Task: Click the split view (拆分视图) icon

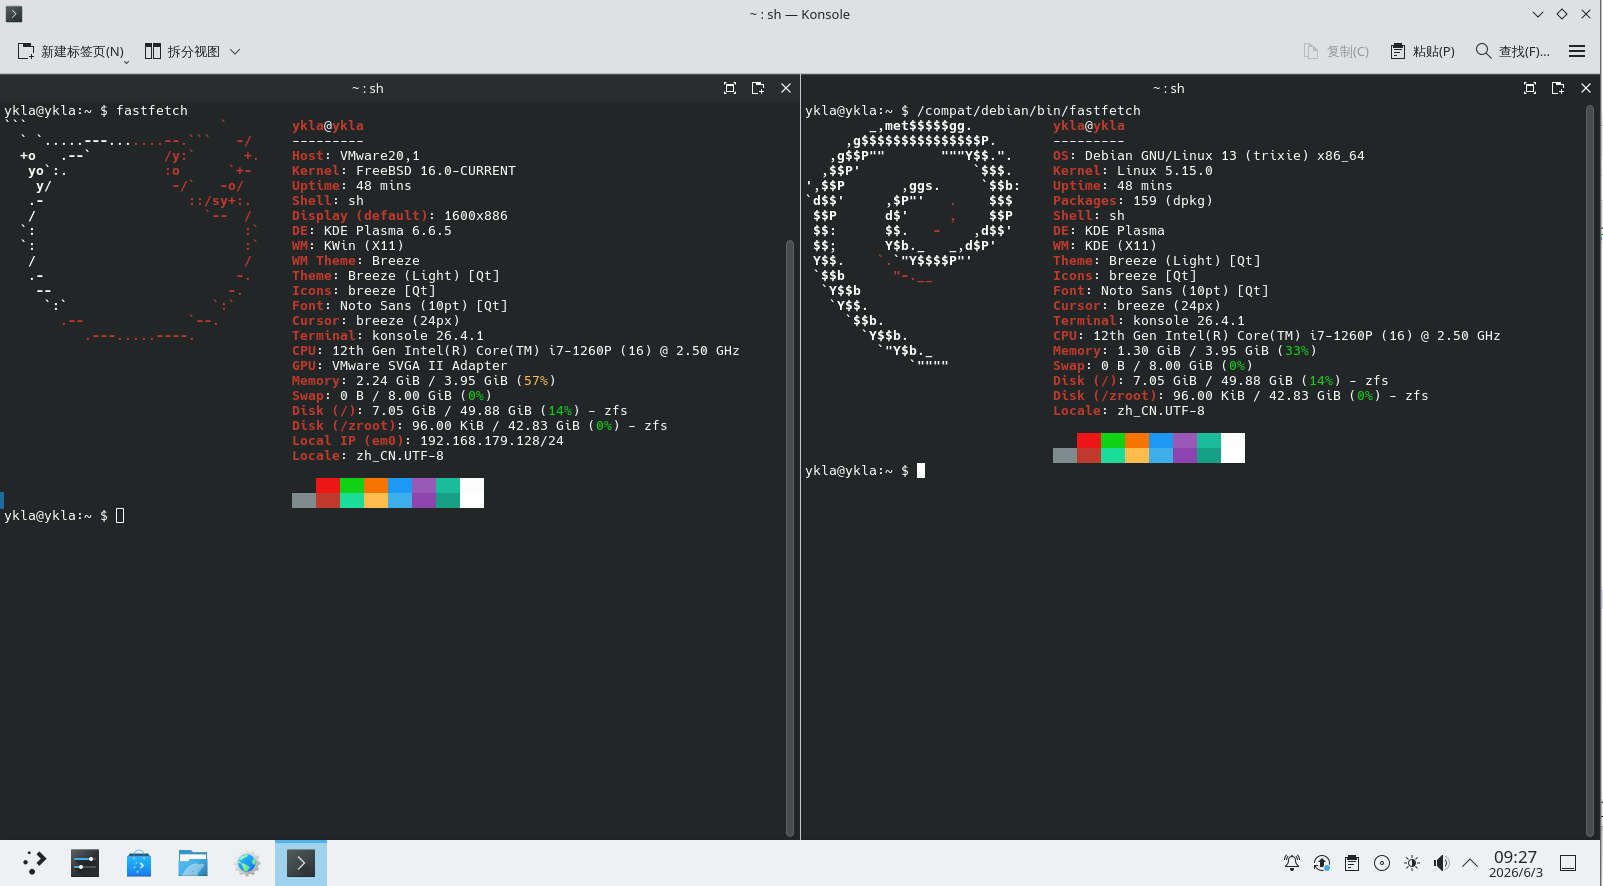Action: [x=153, y=51]
